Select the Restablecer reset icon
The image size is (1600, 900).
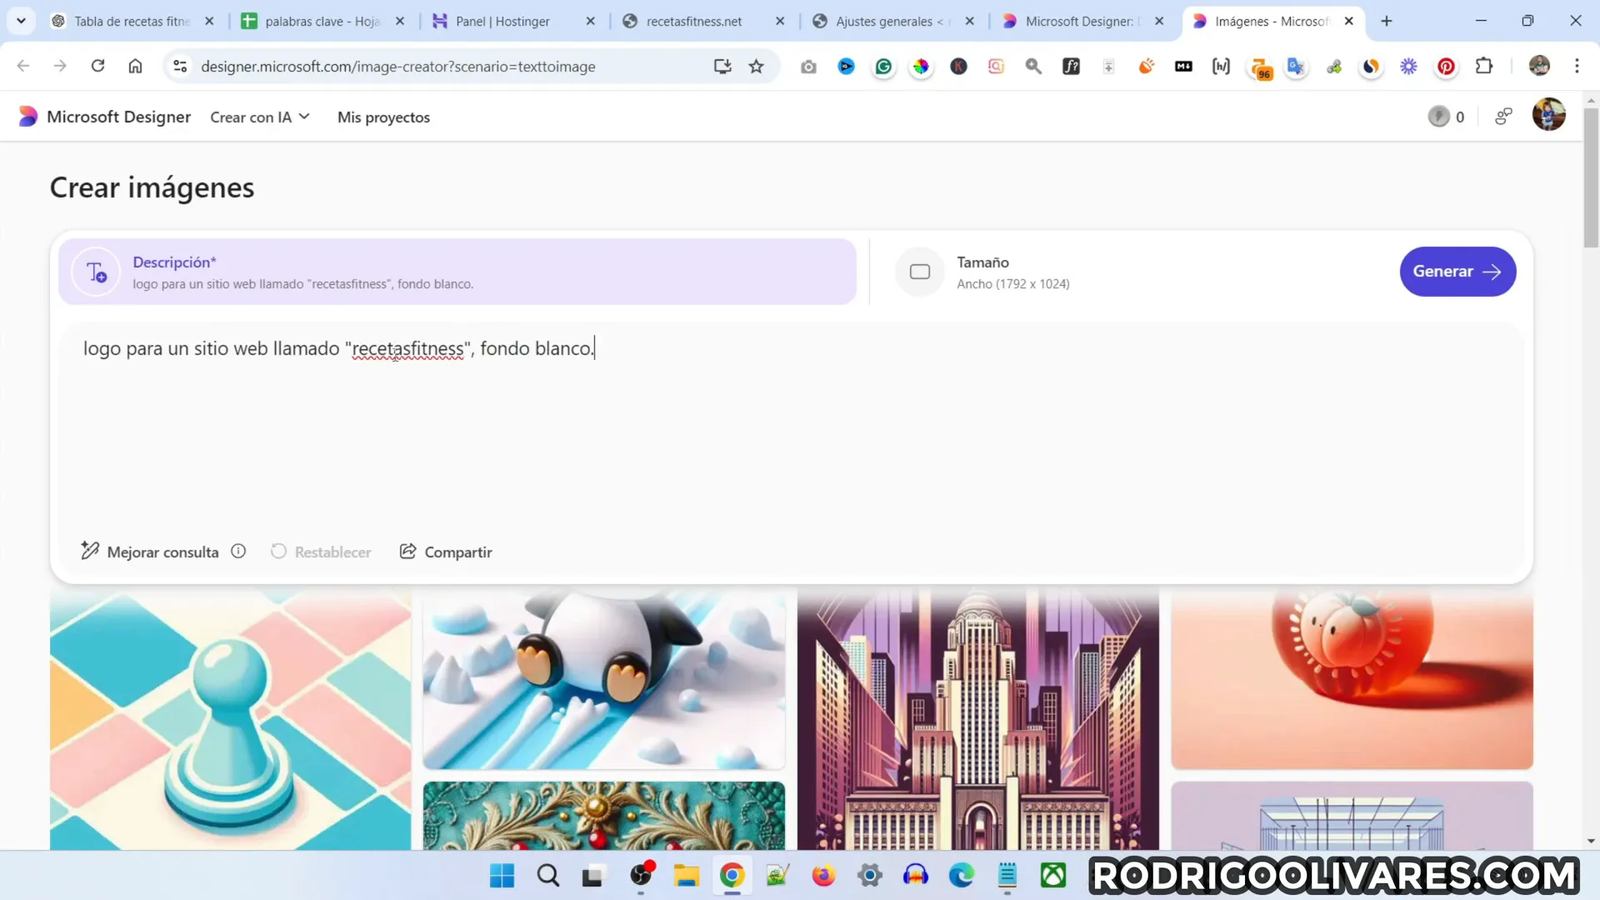tap(278, 551)
